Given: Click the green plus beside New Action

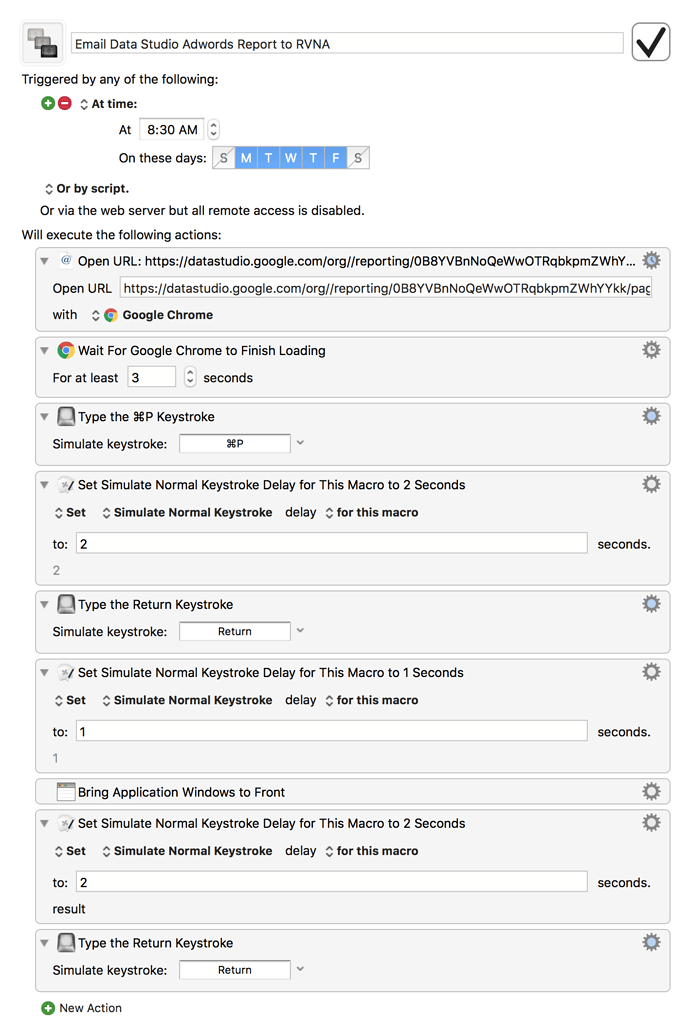Looking at the screenshot, I should pyautogui.click(x=48, y=1008).
